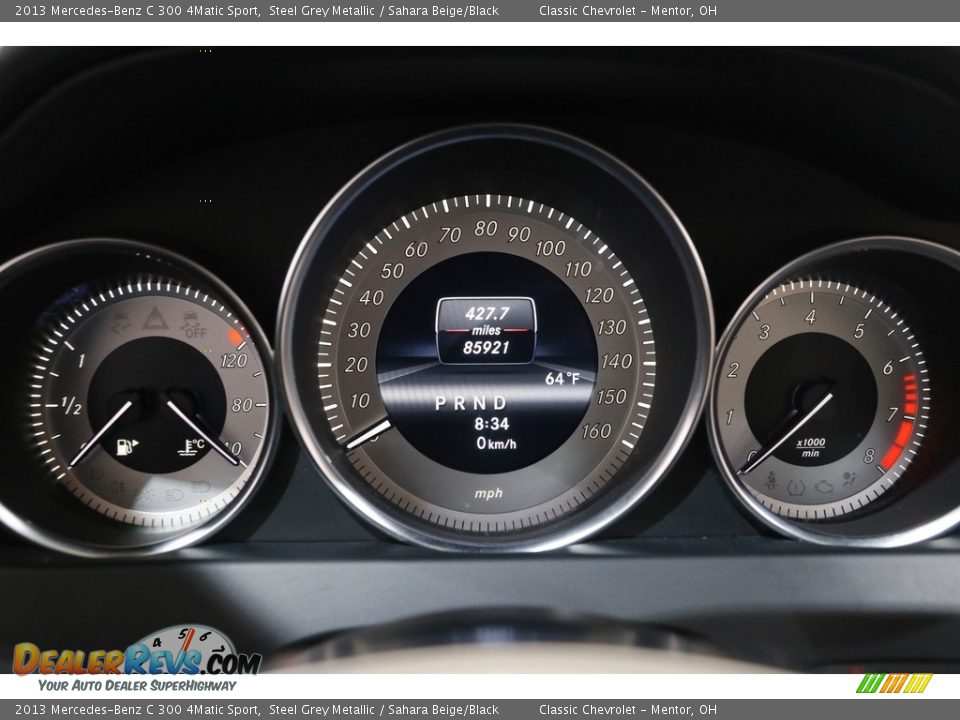Click the bottom caption Steel Grey Metallic / Sahara Beige/Black
This screenshot has width=960, height=720.
coord(384,710)
